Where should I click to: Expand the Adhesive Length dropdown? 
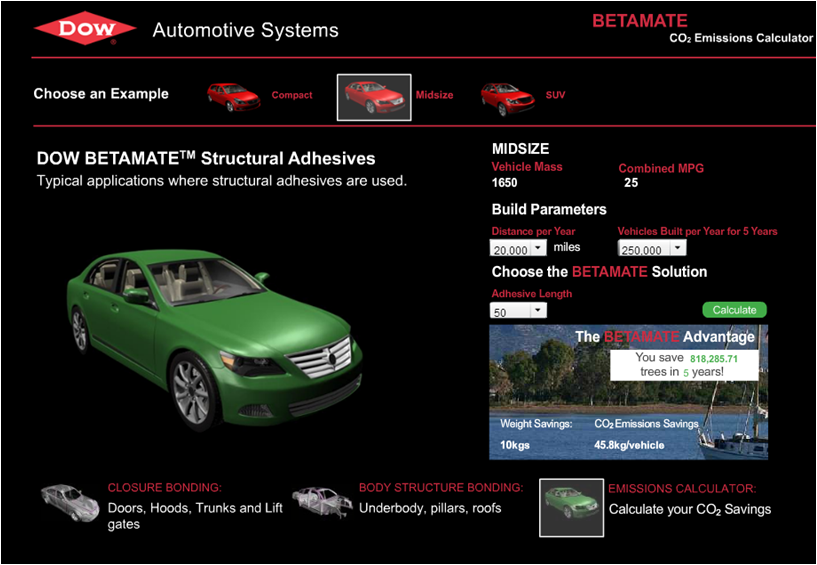[x=538, y=311]
